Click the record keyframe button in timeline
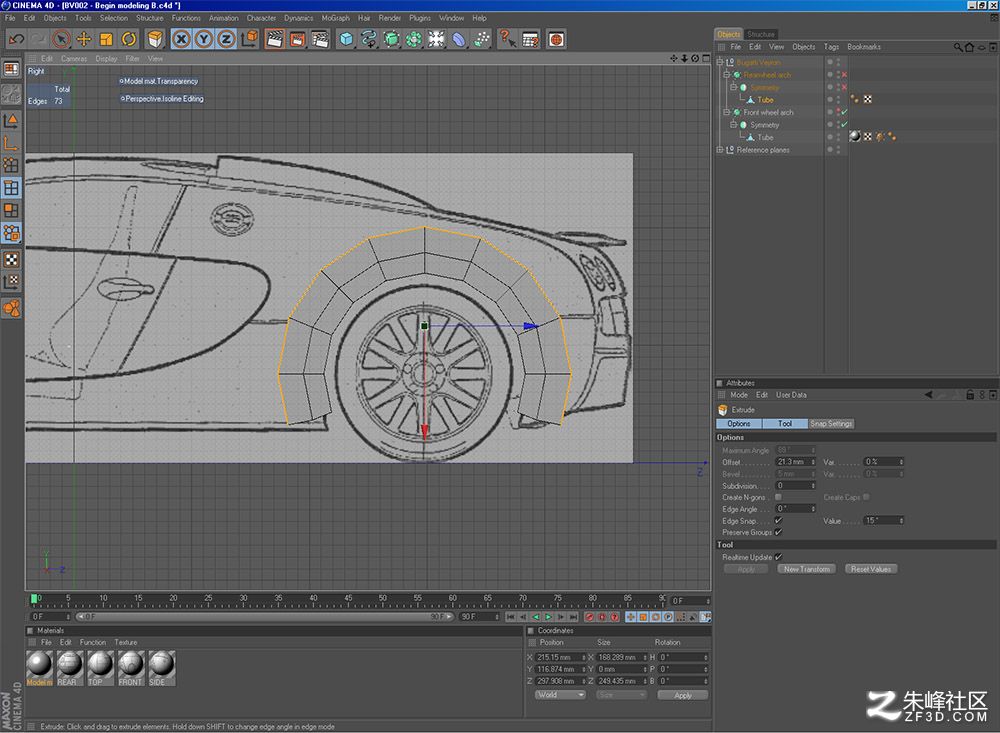 (x=589, y=617)
